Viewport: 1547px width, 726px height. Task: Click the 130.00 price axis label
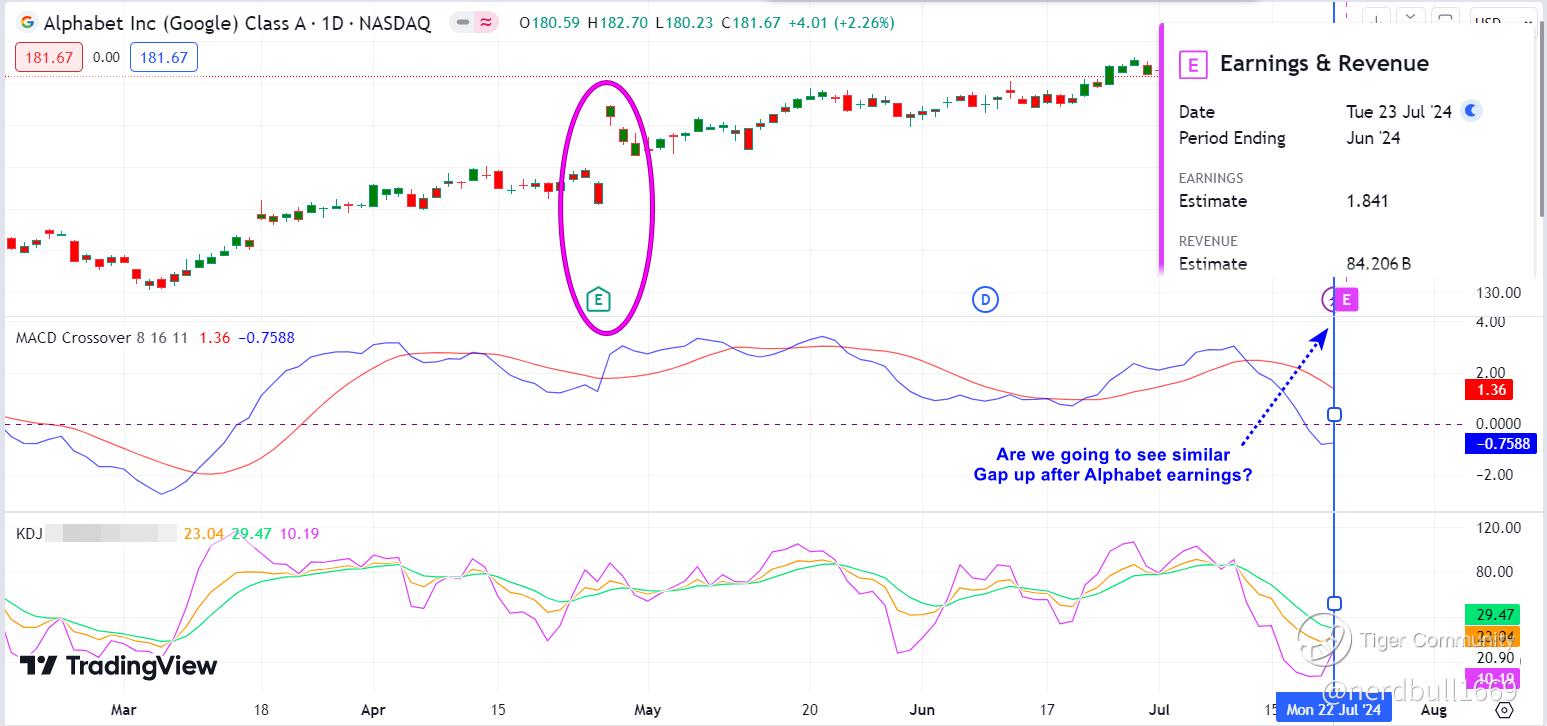pos(1497,293)
